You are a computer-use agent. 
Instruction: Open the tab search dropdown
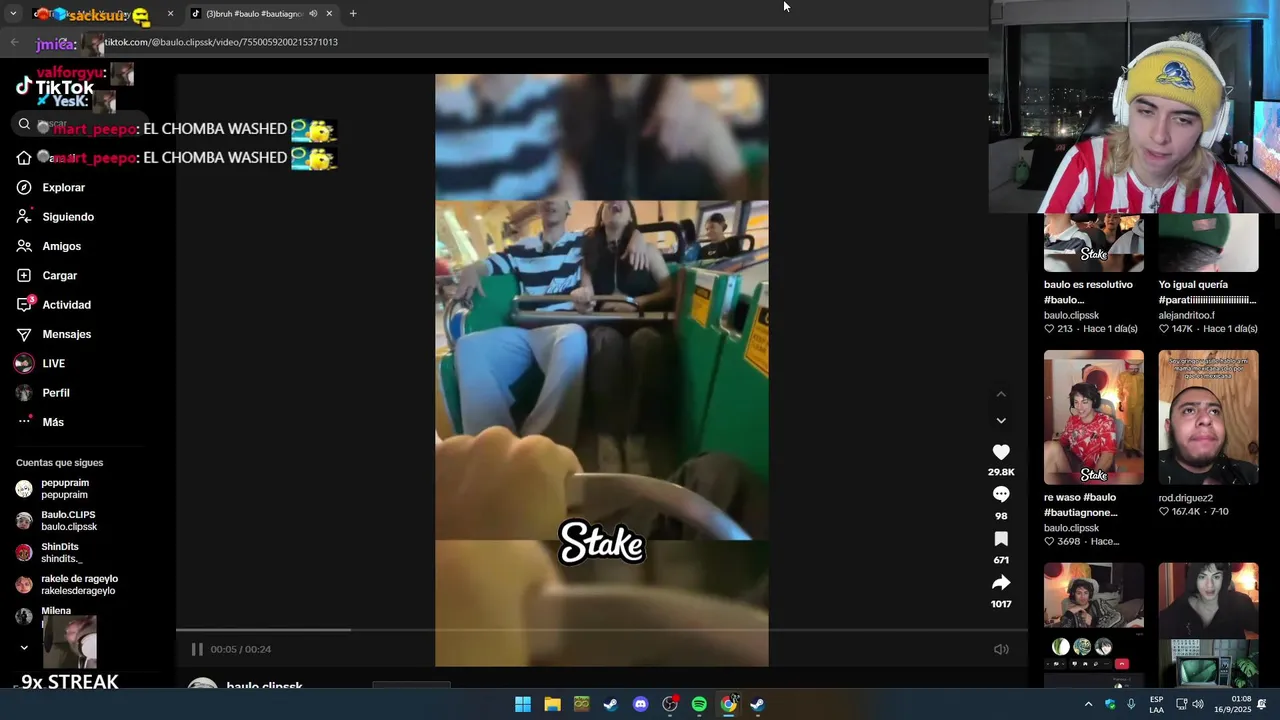click(x=13, y=14)
